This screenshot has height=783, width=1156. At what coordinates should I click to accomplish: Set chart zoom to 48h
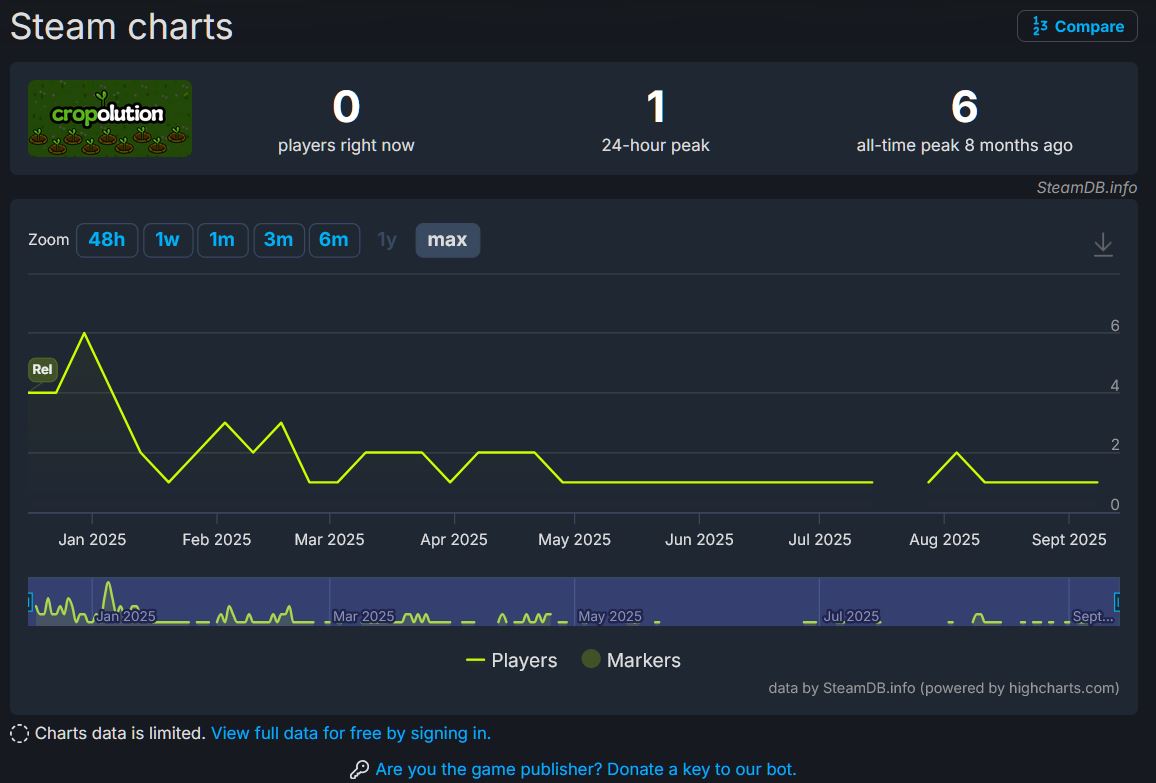(x=107, y=240)
